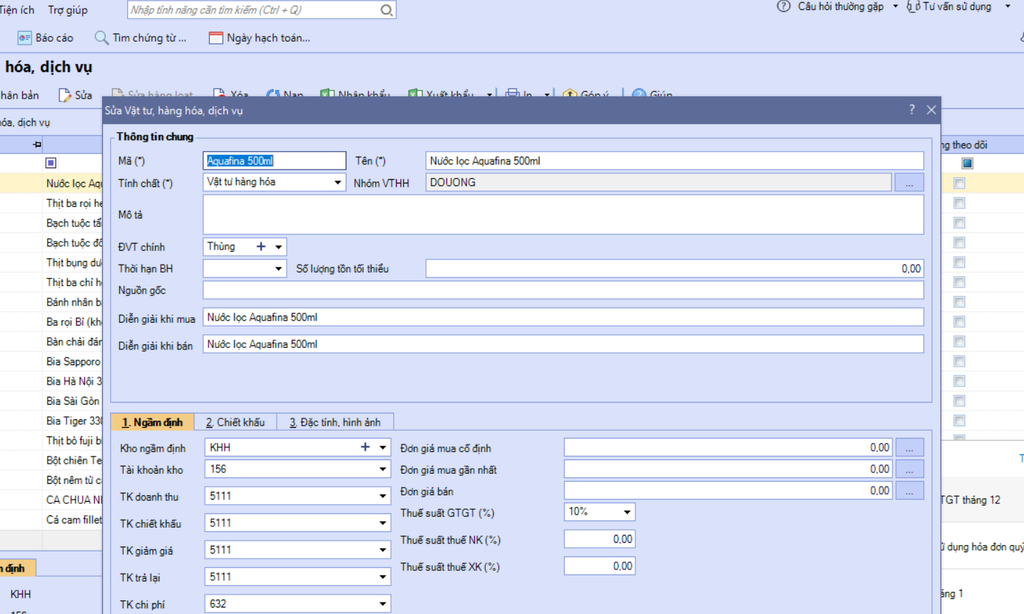
Task: Toggle theo dõi checkbox for Nước lọc Aquafina row
Action: [959, 184]
